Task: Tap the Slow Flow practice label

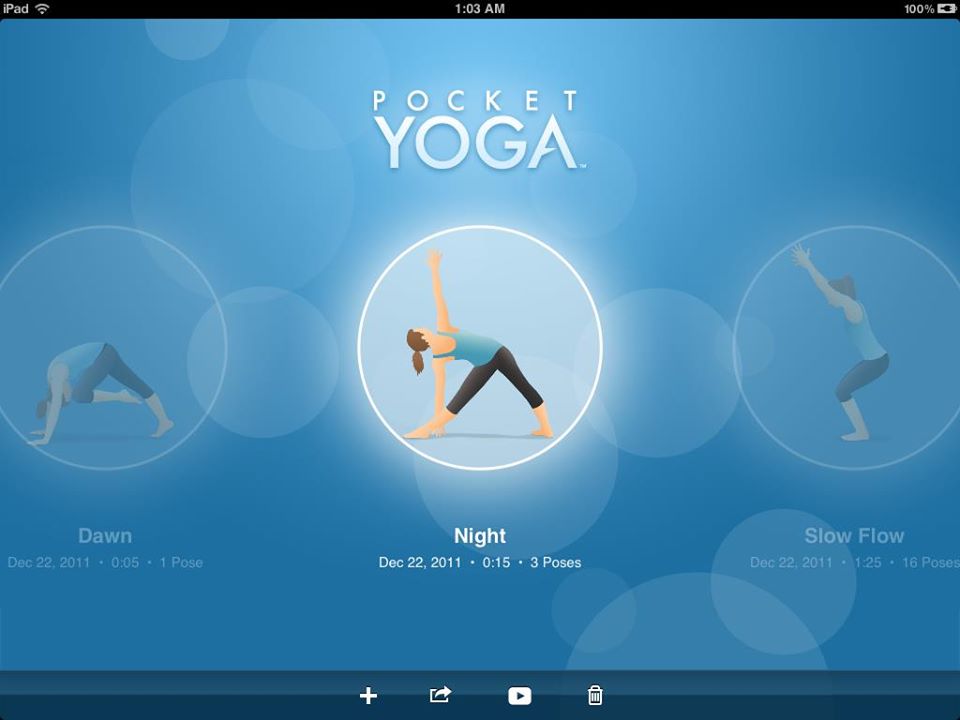Action: click(x=855, y=536)
